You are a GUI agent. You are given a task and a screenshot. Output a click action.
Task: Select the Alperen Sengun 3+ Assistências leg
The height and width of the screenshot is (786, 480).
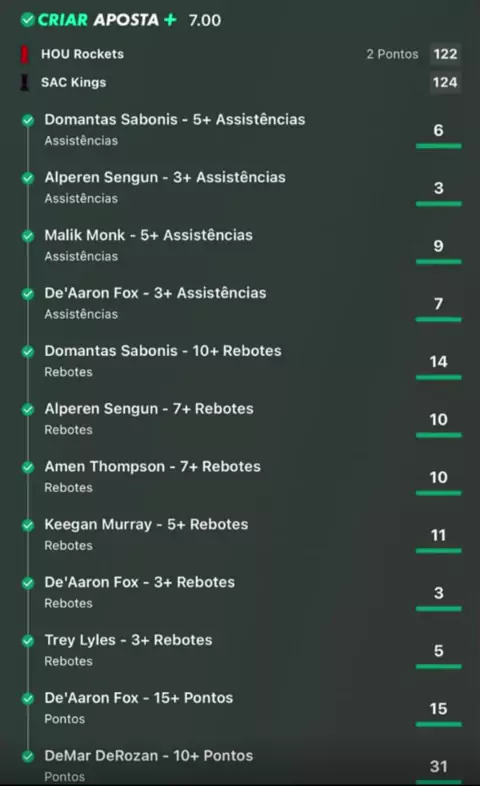(241, 187)
